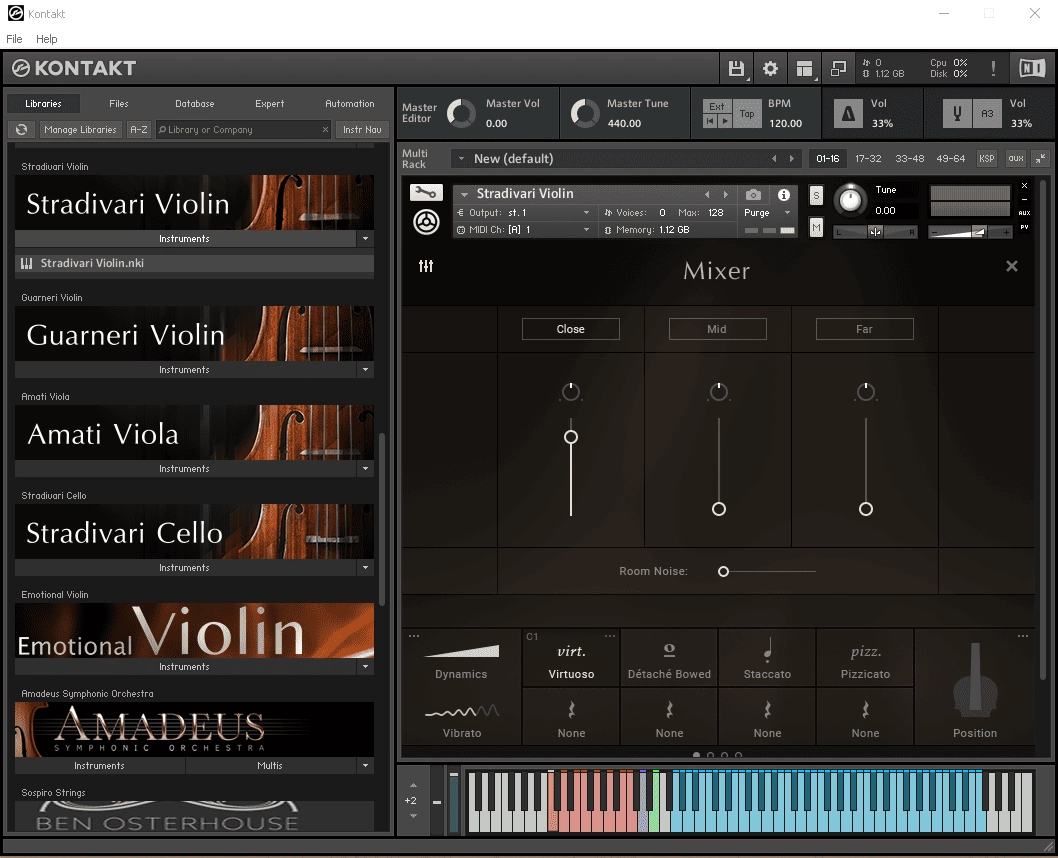This screenshot has height=858, width=1058.
Task: Switch to the Automation tab
Action: pos(350,104)
